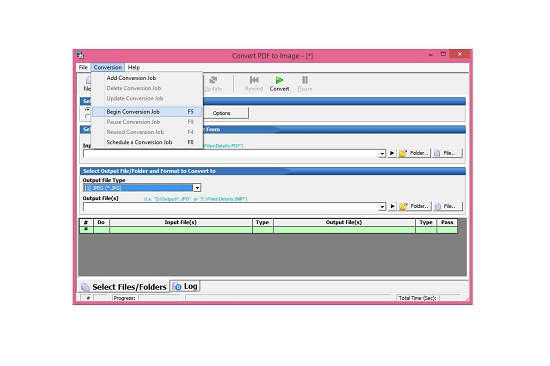Click the Update toolbar icon
Viewport: 550px width, 366px height.
213,80
